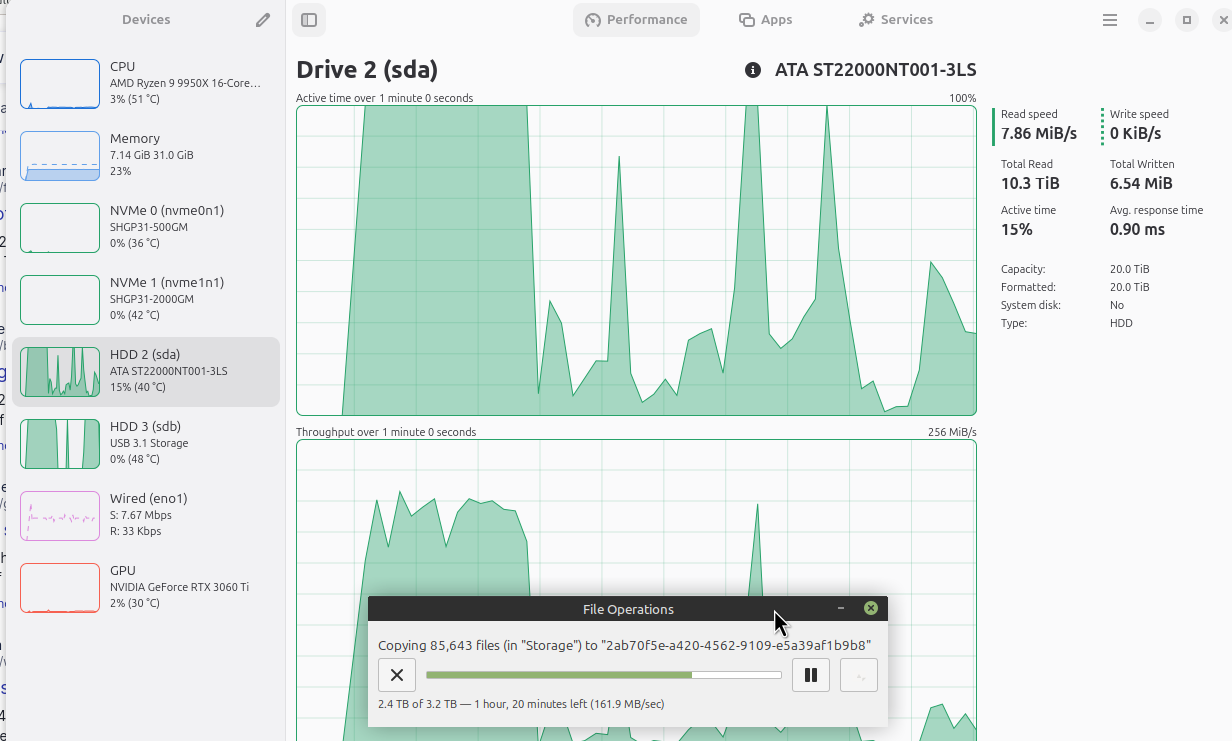
Task: Click the disabled button next to pause
Action: pyautogui.click(x=859, y=675)
